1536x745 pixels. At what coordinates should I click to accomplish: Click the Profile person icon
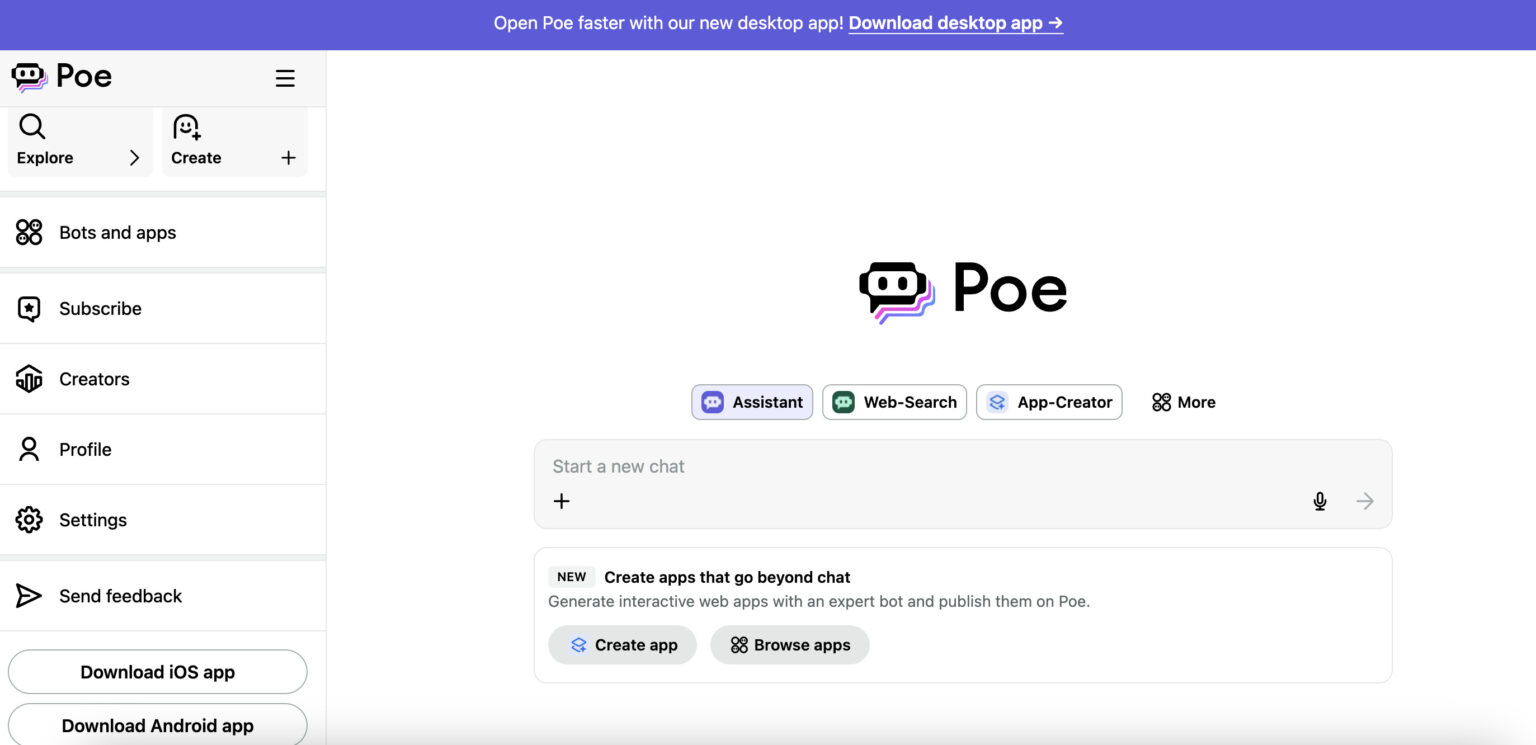pyautogui.click(x=29, y=449)
